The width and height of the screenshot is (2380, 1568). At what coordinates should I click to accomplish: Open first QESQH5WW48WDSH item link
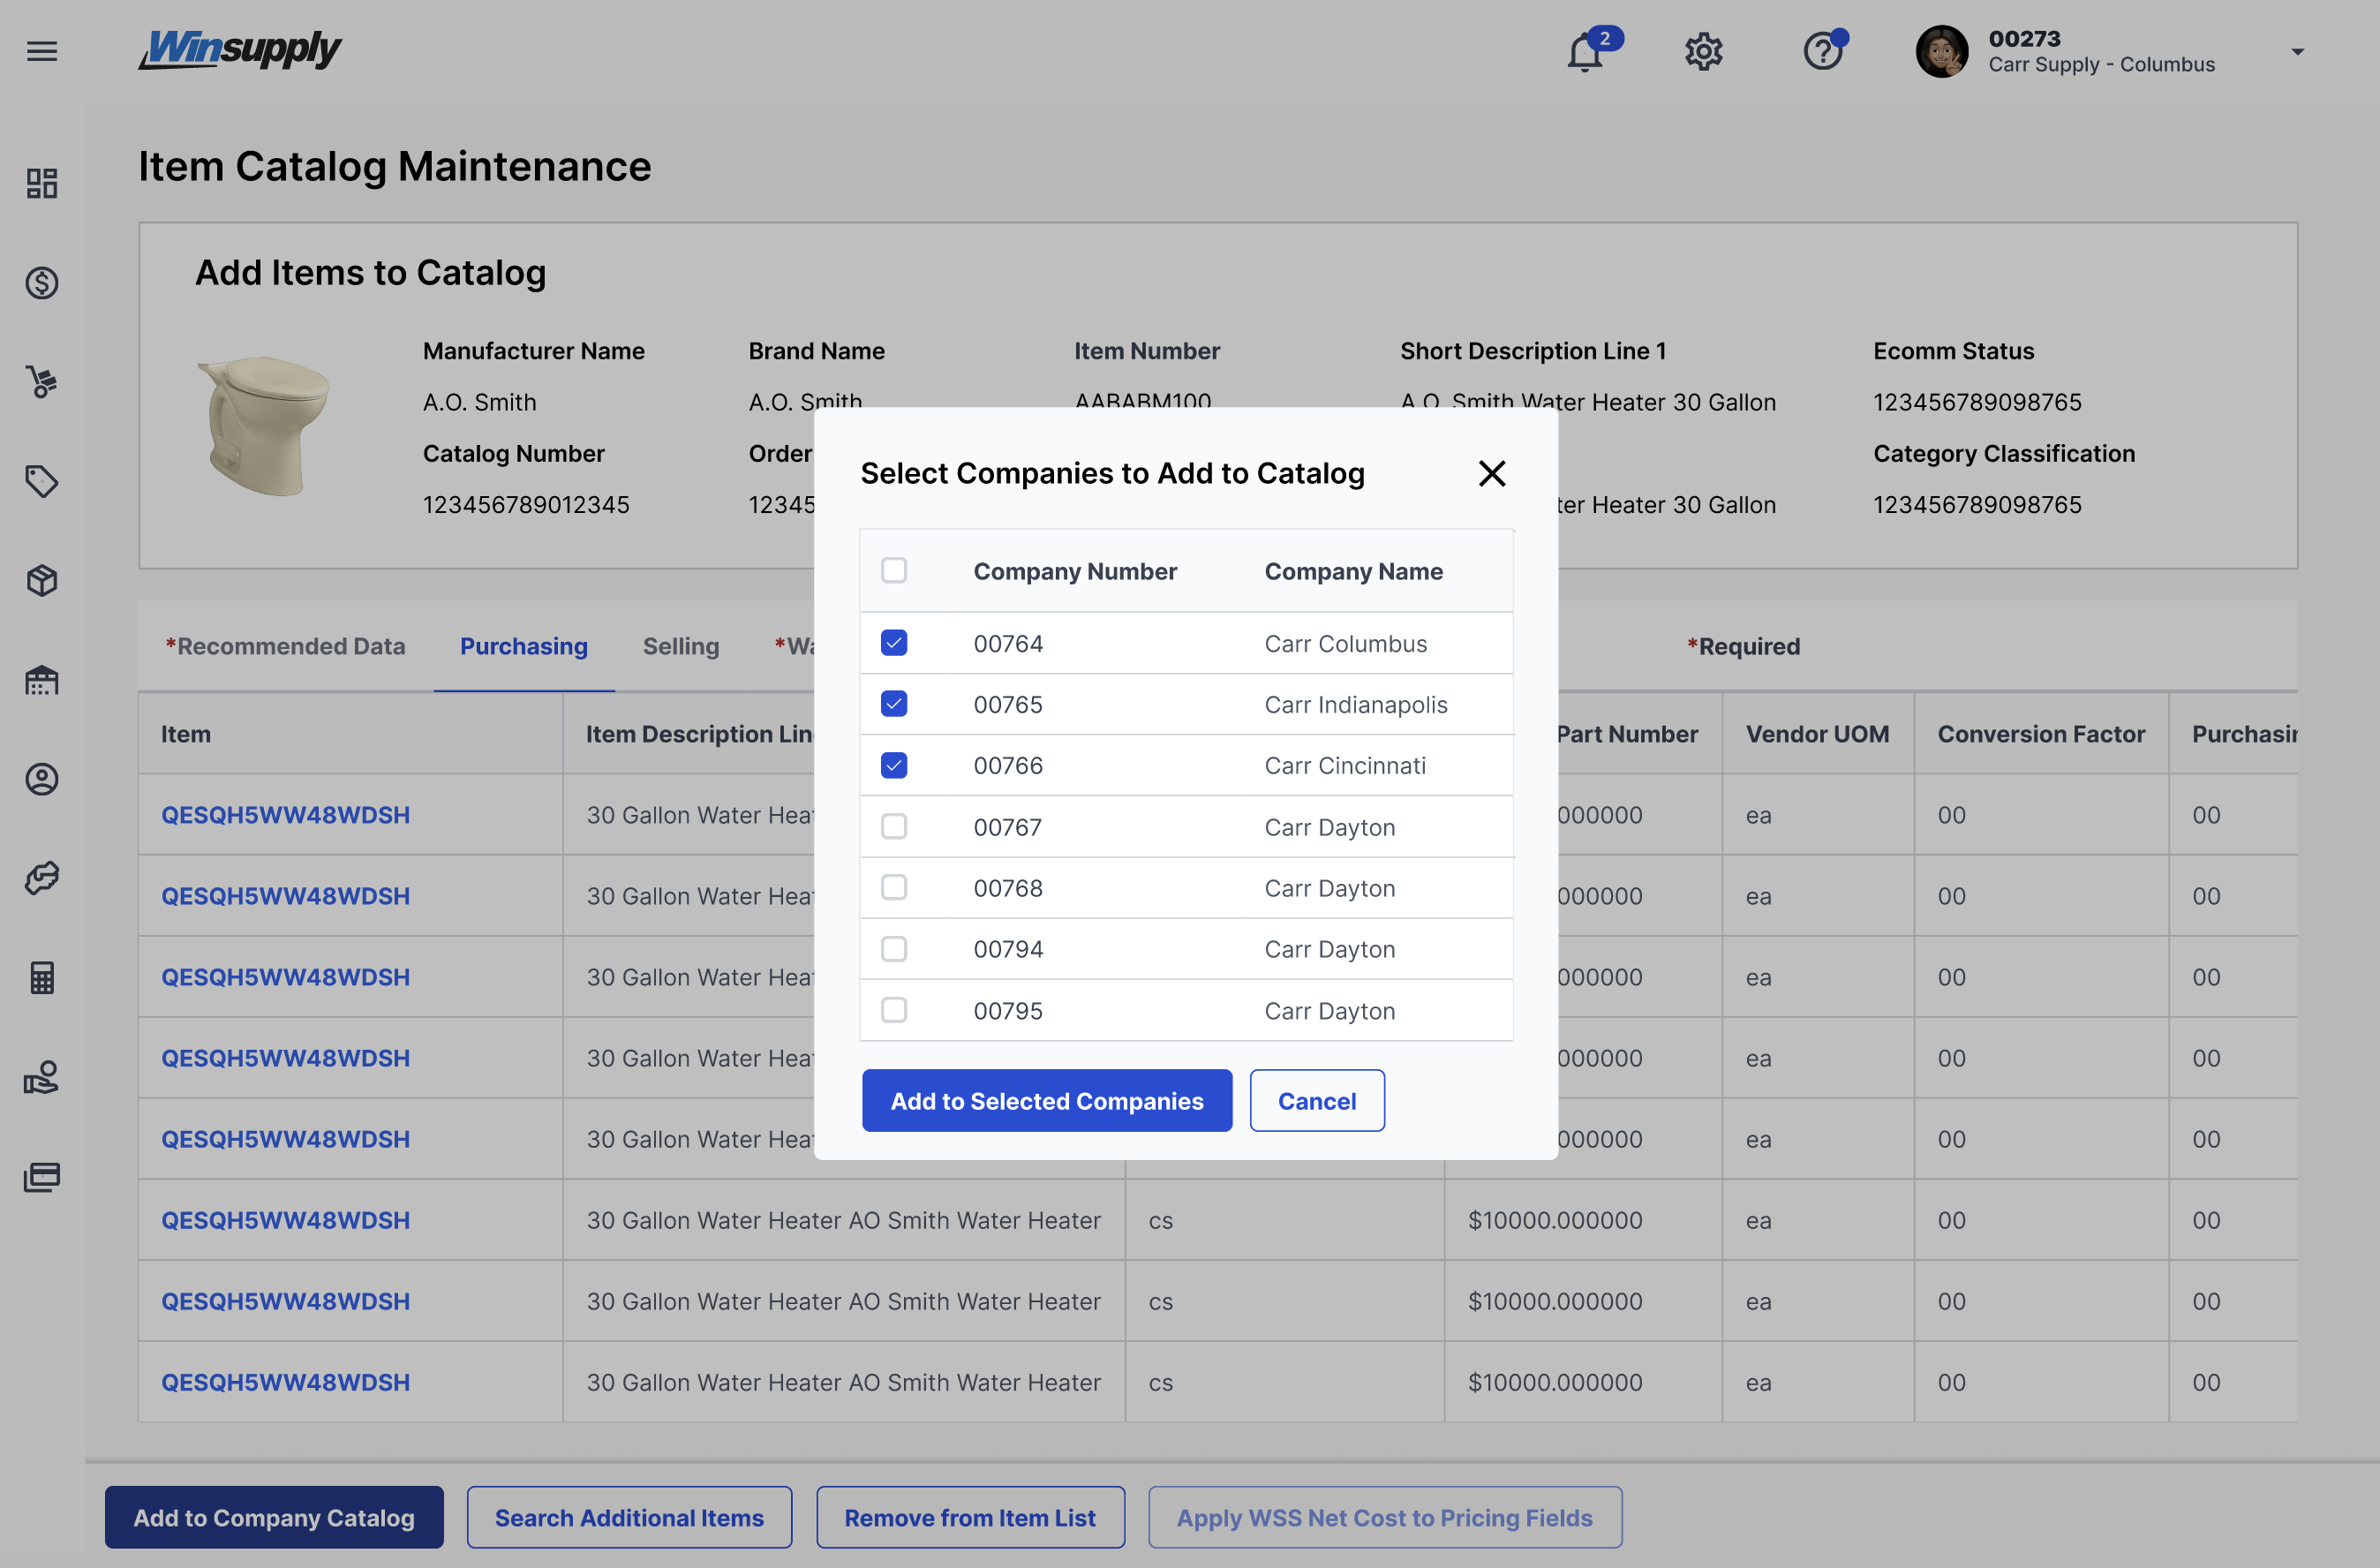(x=285, y=815)
